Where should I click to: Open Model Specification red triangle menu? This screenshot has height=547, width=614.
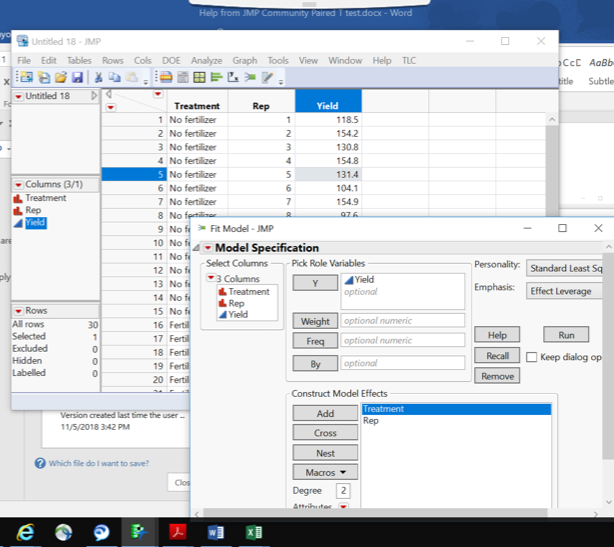[x=208, y=248]
